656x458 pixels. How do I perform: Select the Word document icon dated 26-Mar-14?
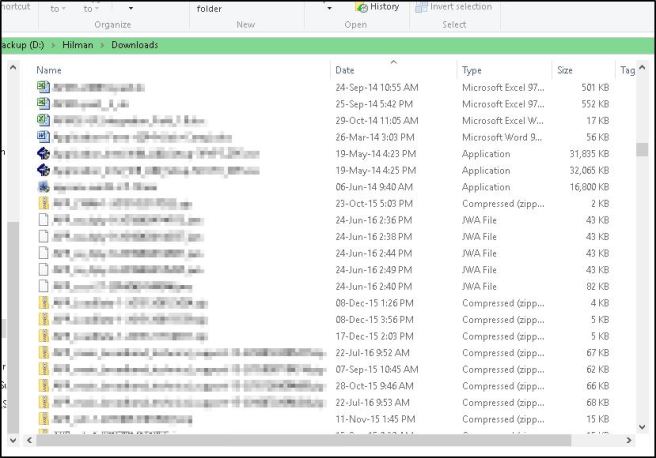point(43,137)
